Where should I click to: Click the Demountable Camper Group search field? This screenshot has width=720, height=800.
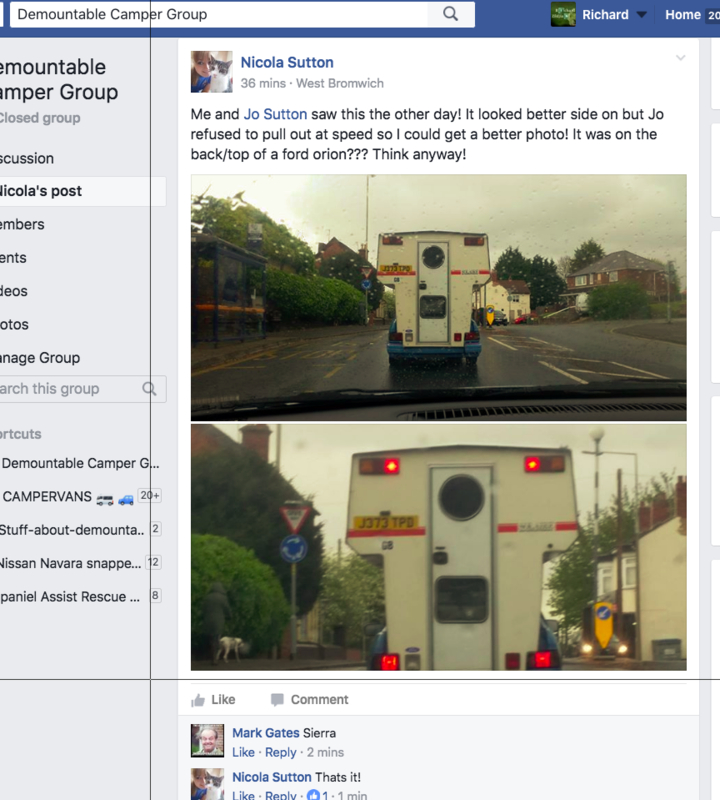click(219, 14)
